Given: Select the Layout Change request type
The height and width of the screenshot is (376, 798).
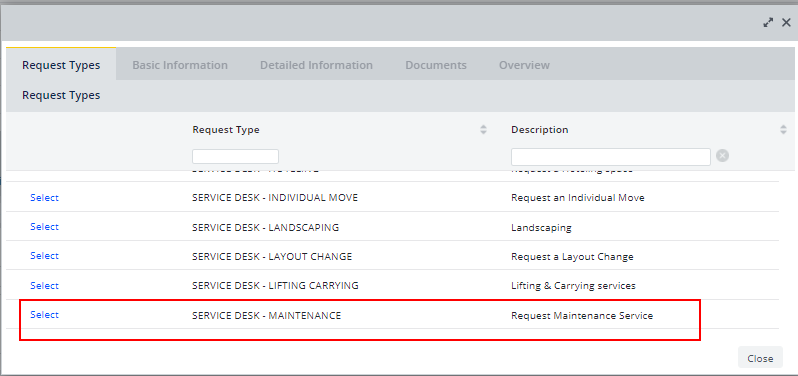Looking at the screenshot, I should (44, 255).
